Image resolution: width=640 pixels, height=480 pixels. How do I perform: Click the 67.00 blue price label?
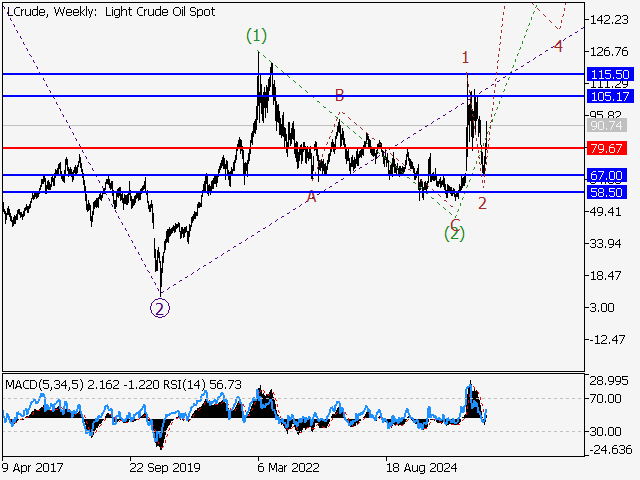[607, 176]
